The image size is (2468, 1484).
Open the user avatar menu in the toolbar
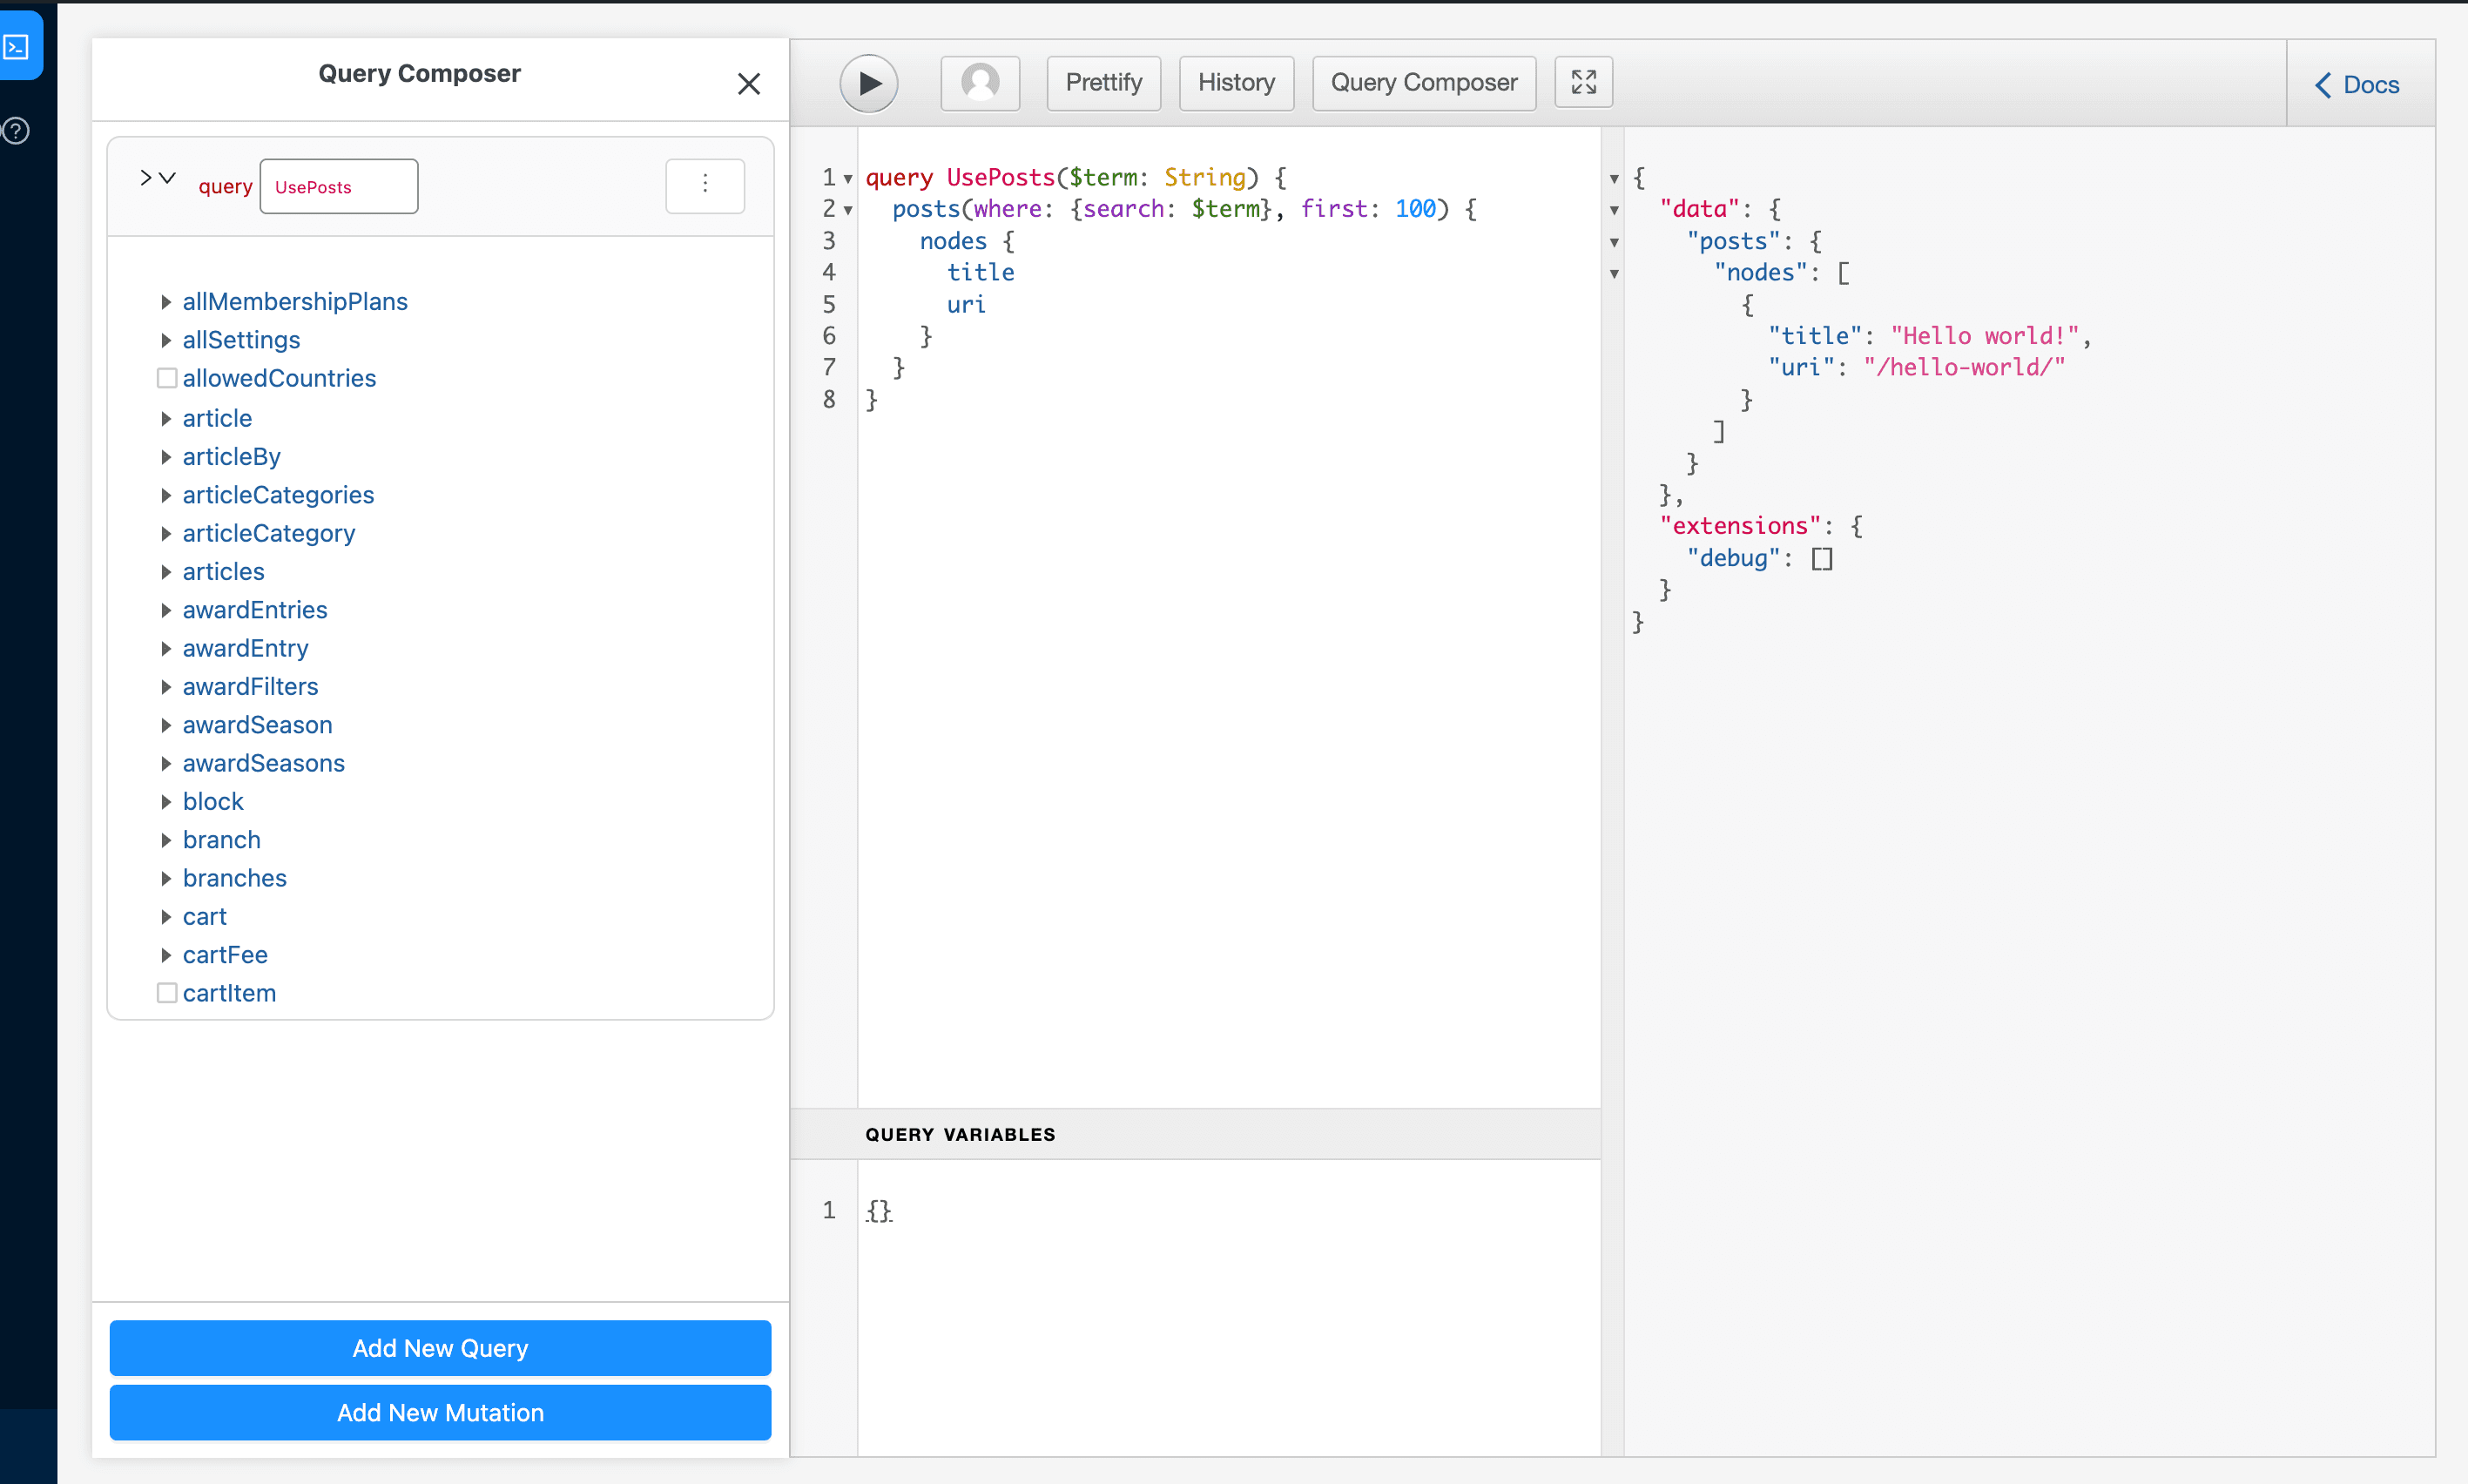click(x=978, y=83)
